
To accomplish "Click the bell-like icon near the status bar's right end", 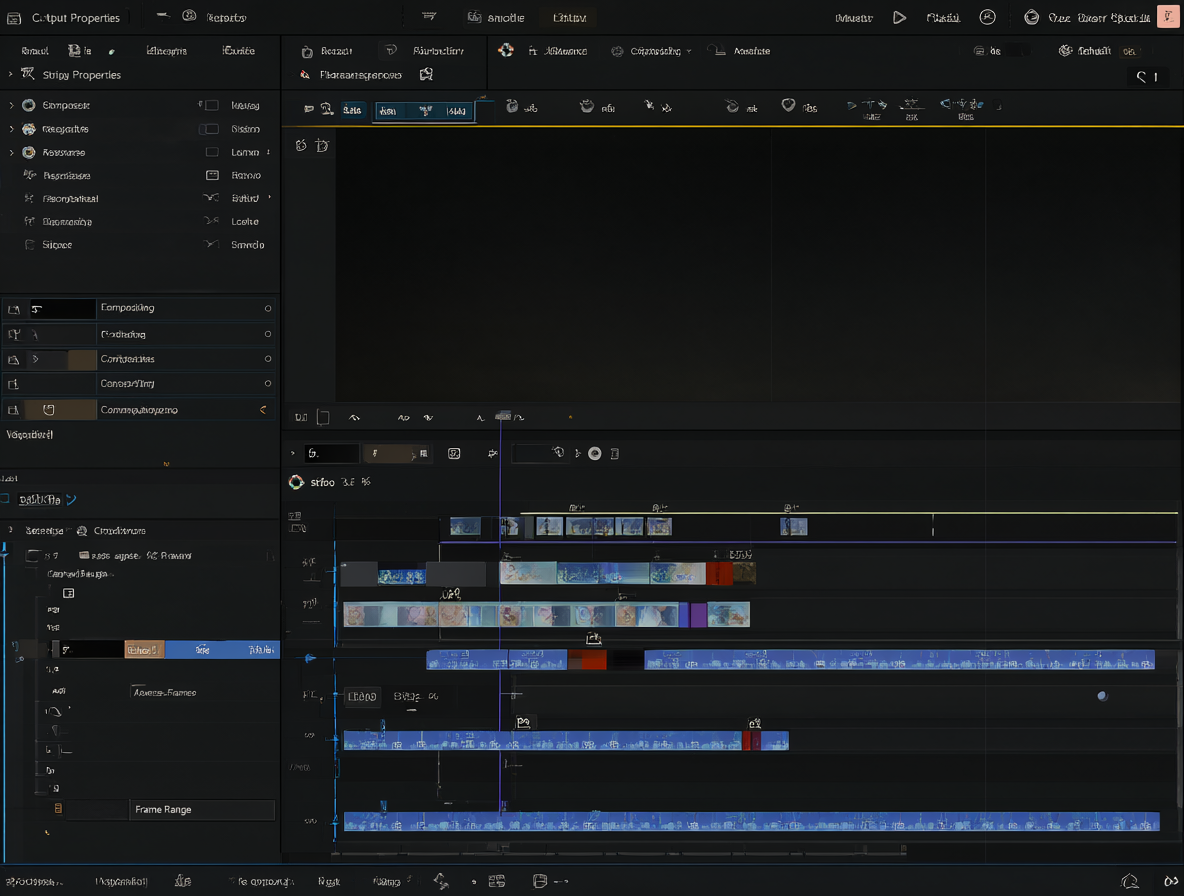I will tap(1130, 881).
